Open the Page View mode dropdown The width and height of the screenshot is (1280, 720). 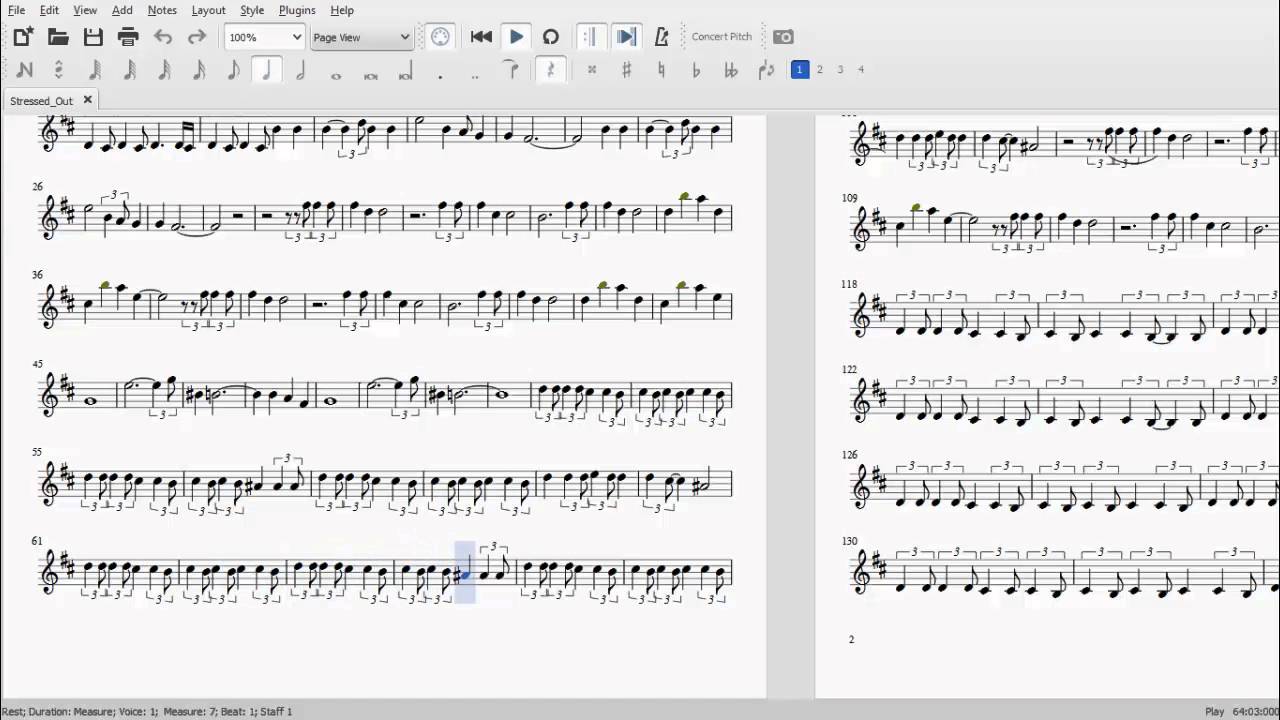tap(361, 37)
